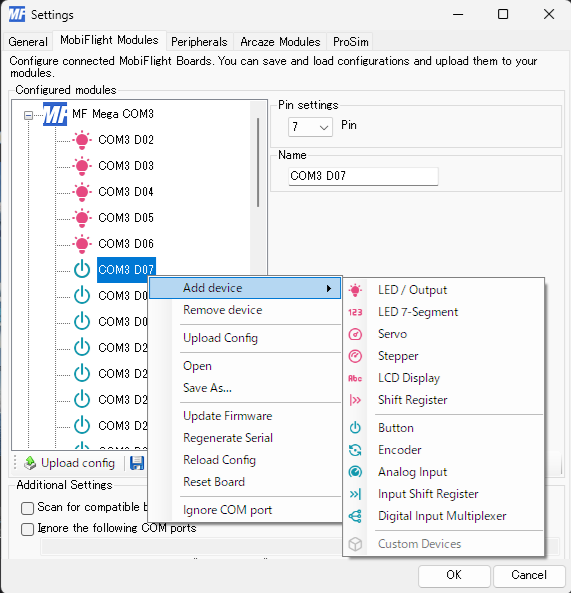Click the Custom Devices cube icon

355,544
